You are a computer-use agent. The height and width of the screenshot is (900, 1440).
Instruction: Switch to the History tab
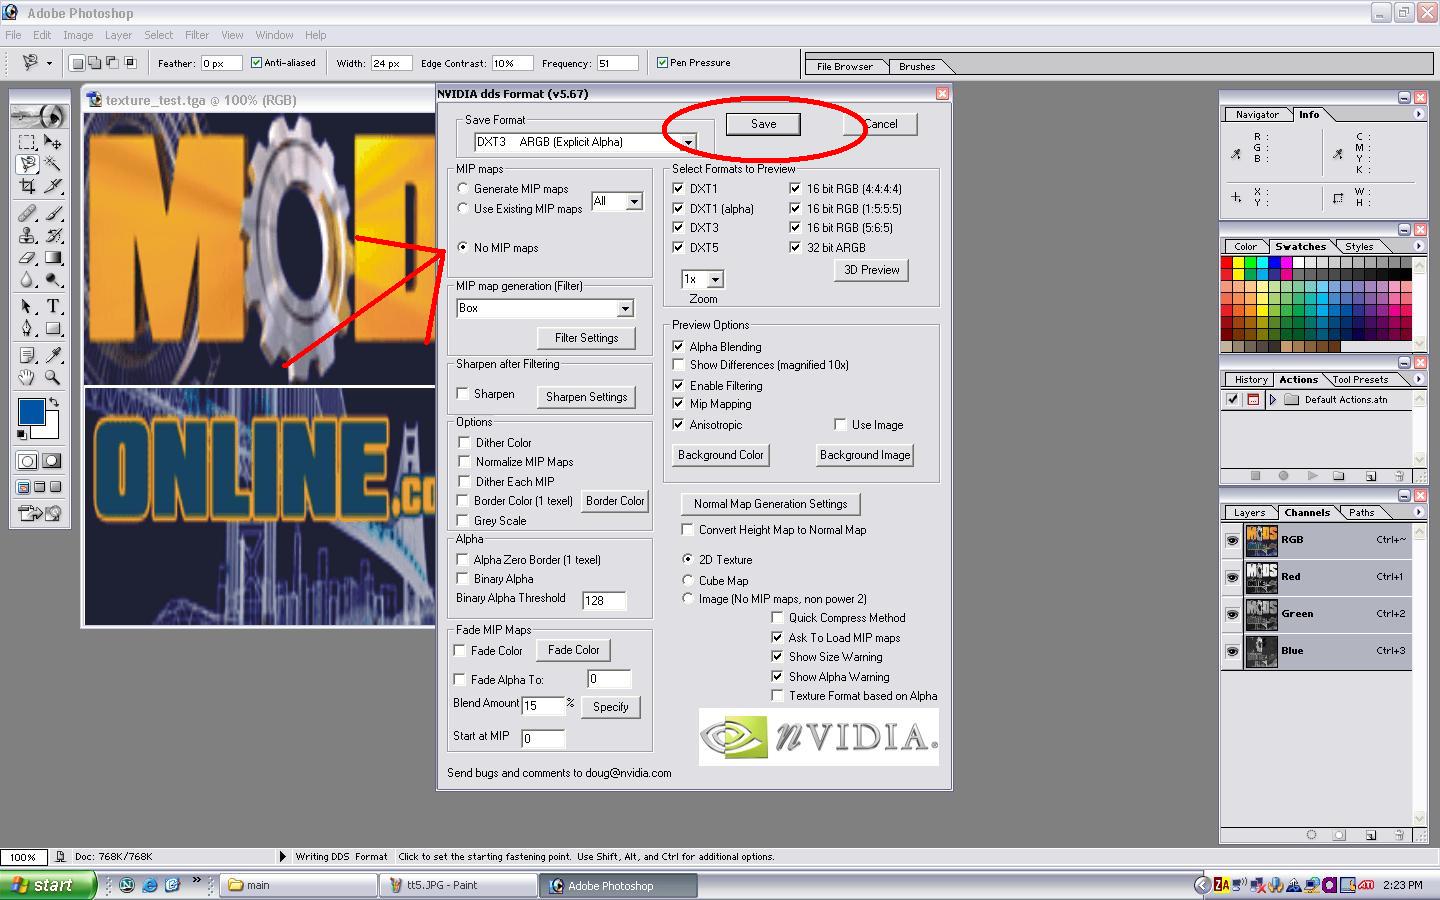pos(1250,379)
